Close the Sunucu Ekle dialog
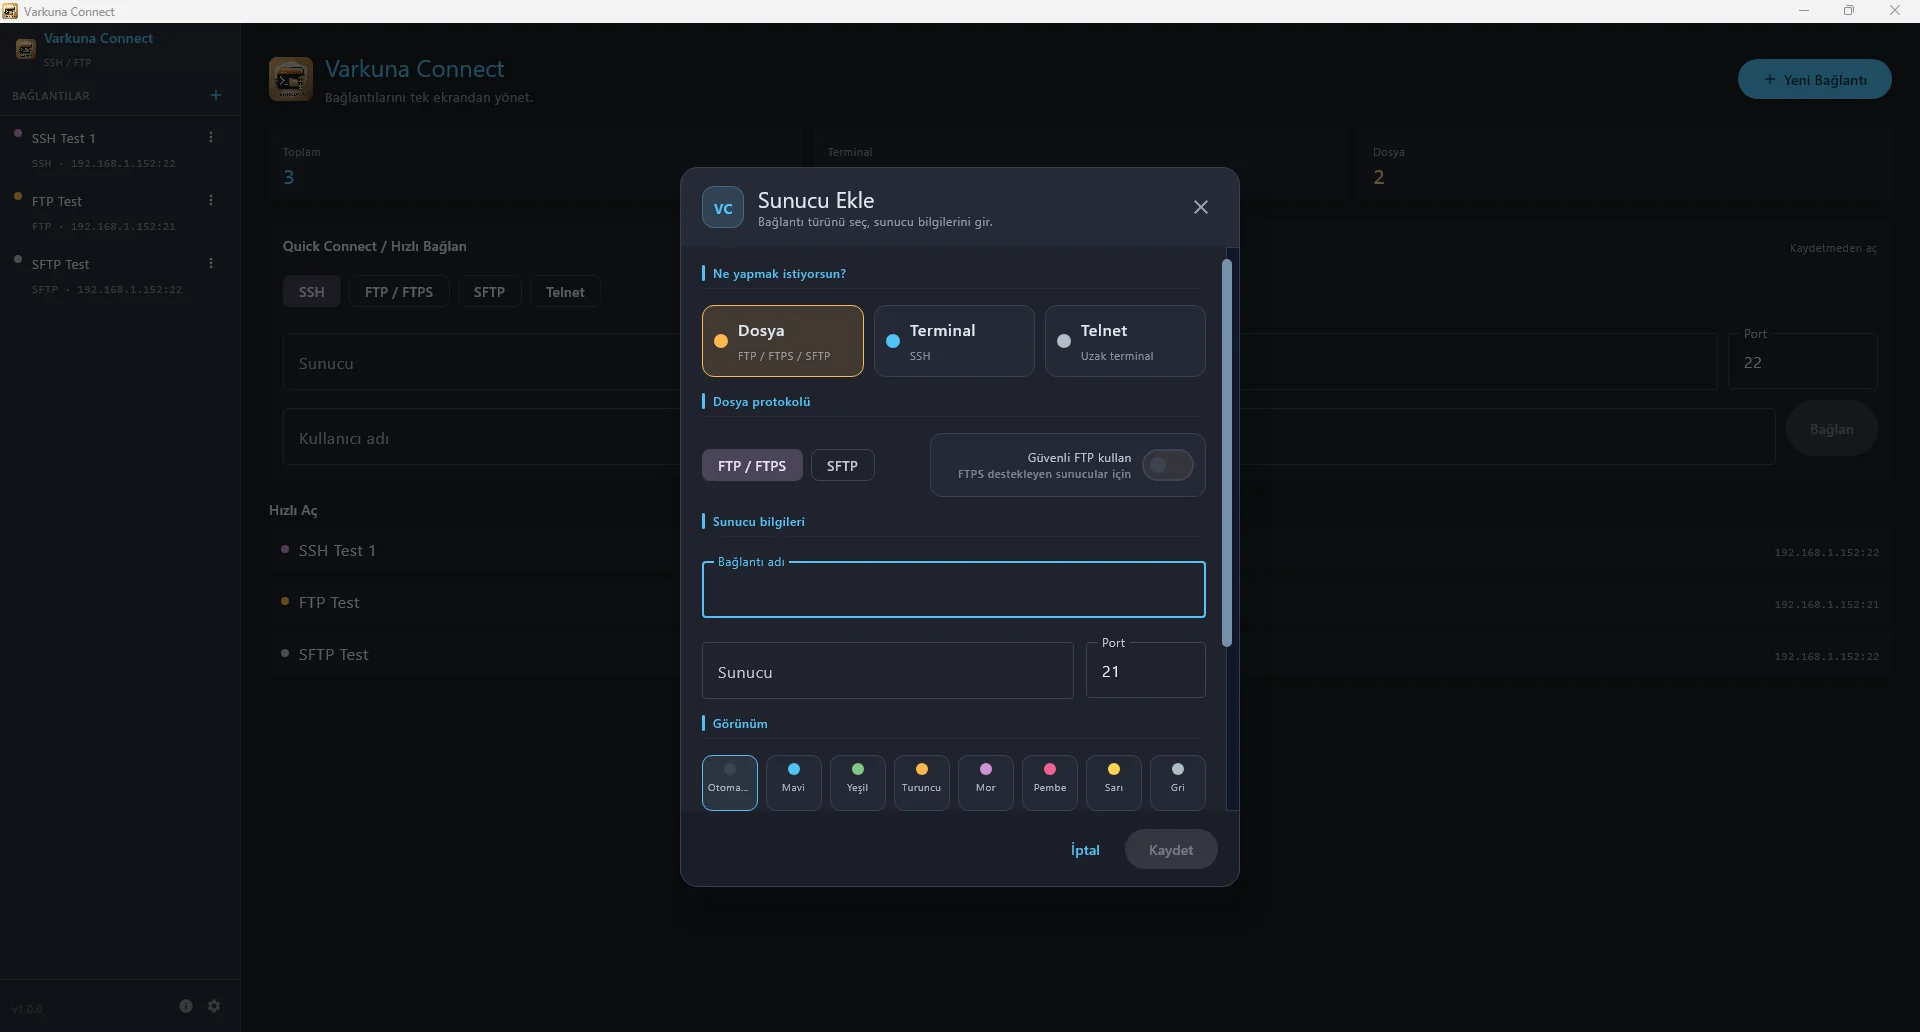This screenshot has height=1032, width=1920. pyautogui.click(x=1200, y=207)
